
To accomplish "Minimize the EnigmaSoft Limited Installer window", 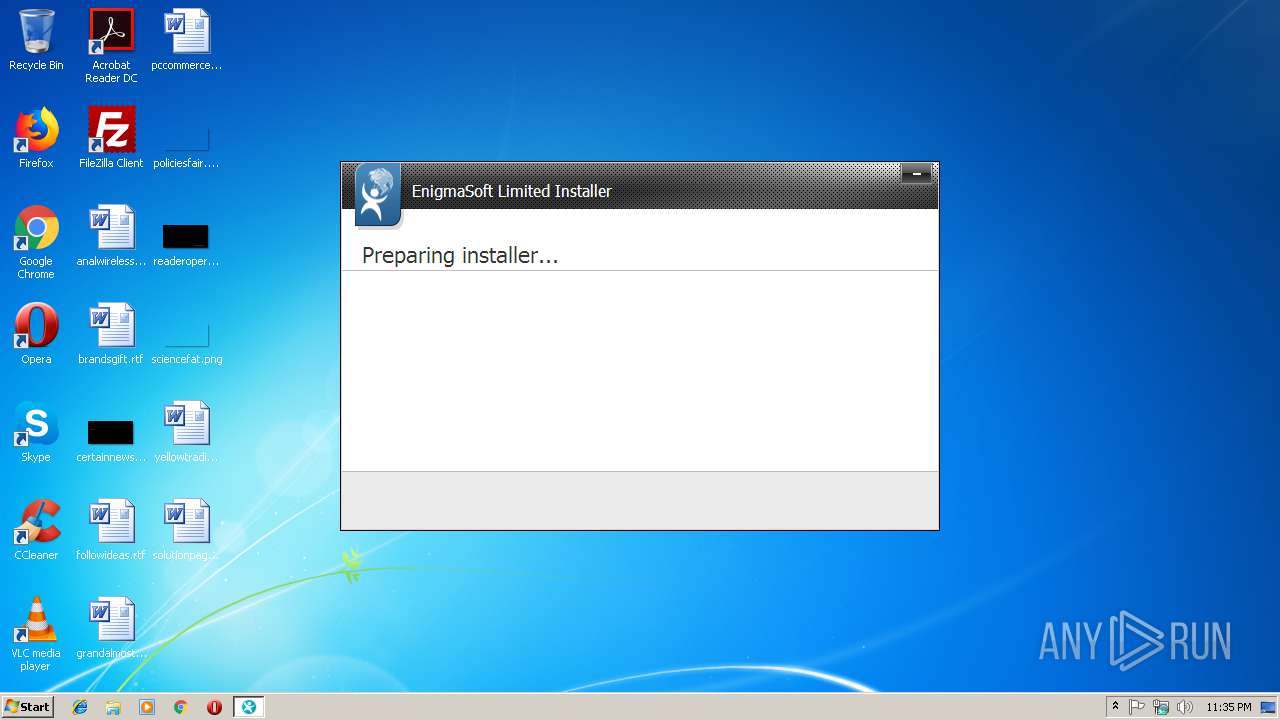I will click(x=916, y=174).
